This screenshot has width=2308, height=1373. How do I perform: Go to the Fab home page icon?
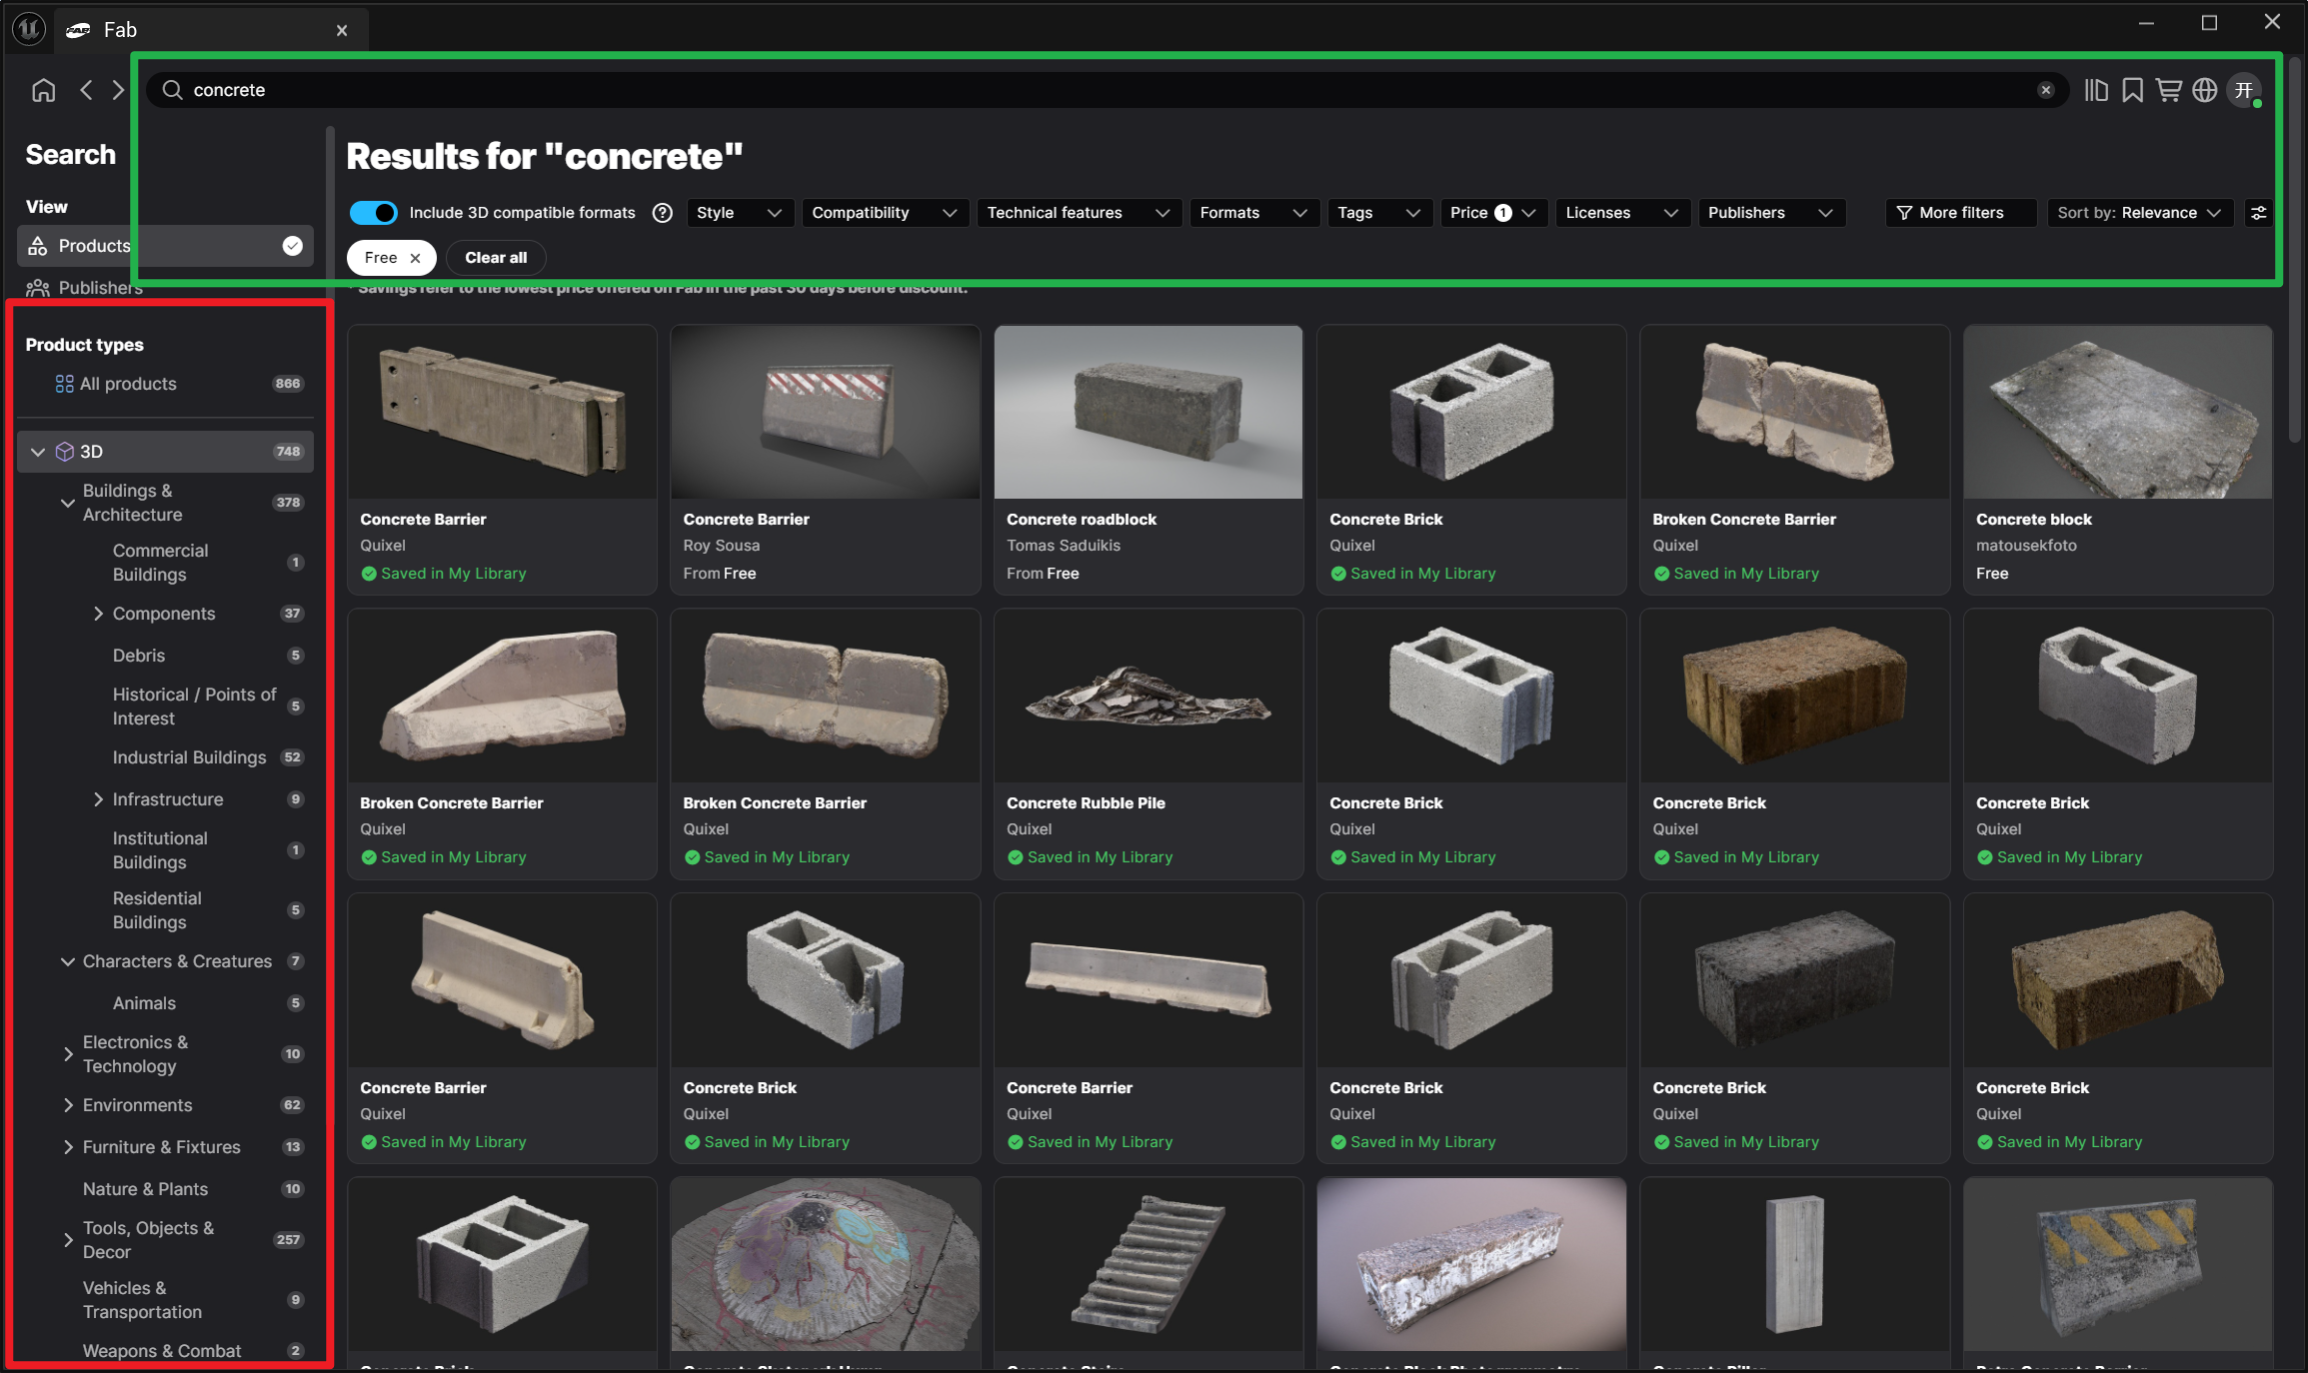click(x=43, y=90)
